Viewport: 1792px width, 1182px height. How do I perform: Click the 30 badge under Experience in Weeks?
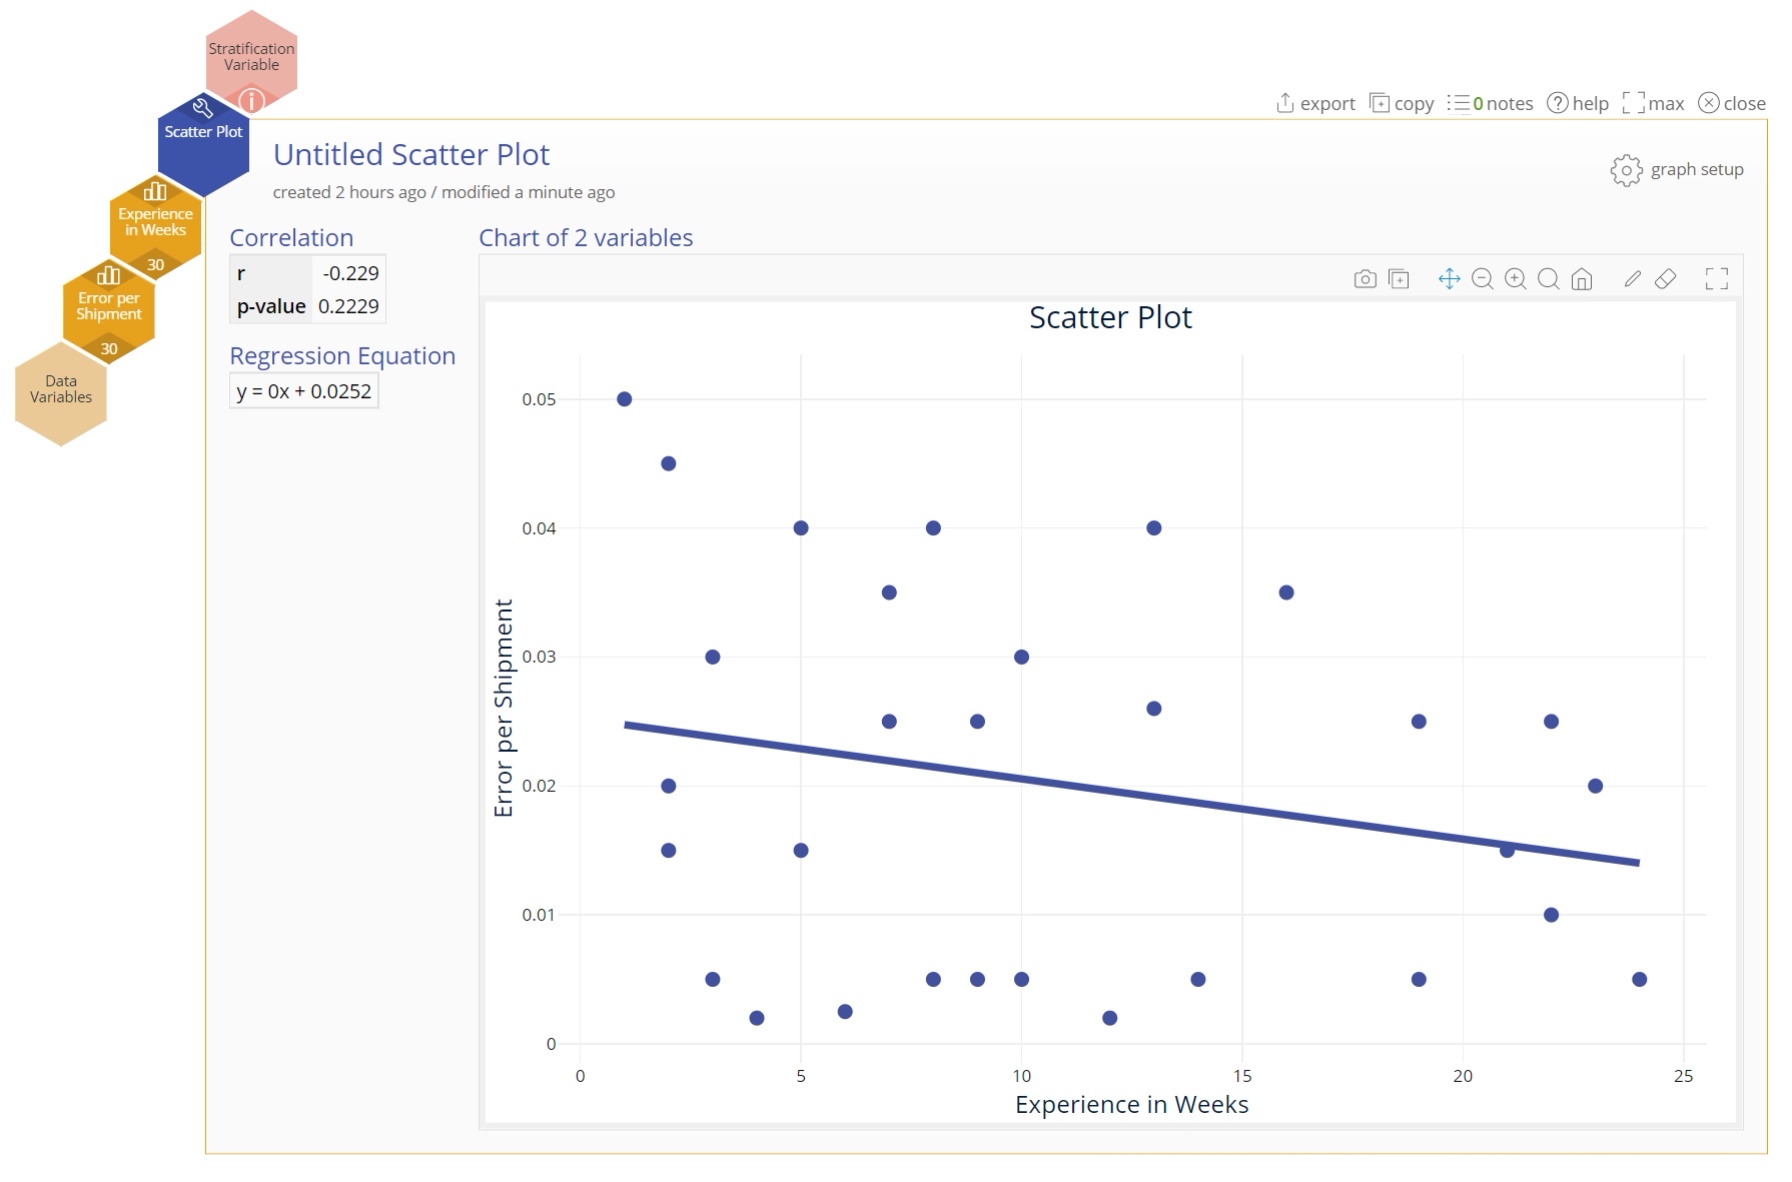coord(155,265)
